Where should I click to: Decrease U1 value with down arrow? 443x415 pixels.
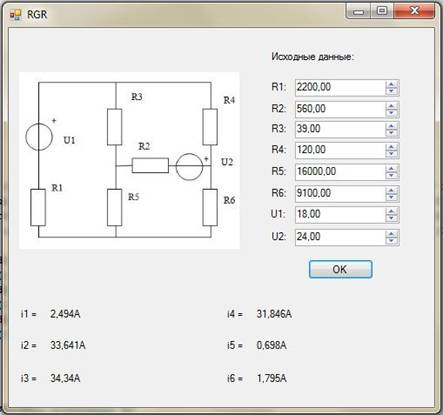click(391, 218)
